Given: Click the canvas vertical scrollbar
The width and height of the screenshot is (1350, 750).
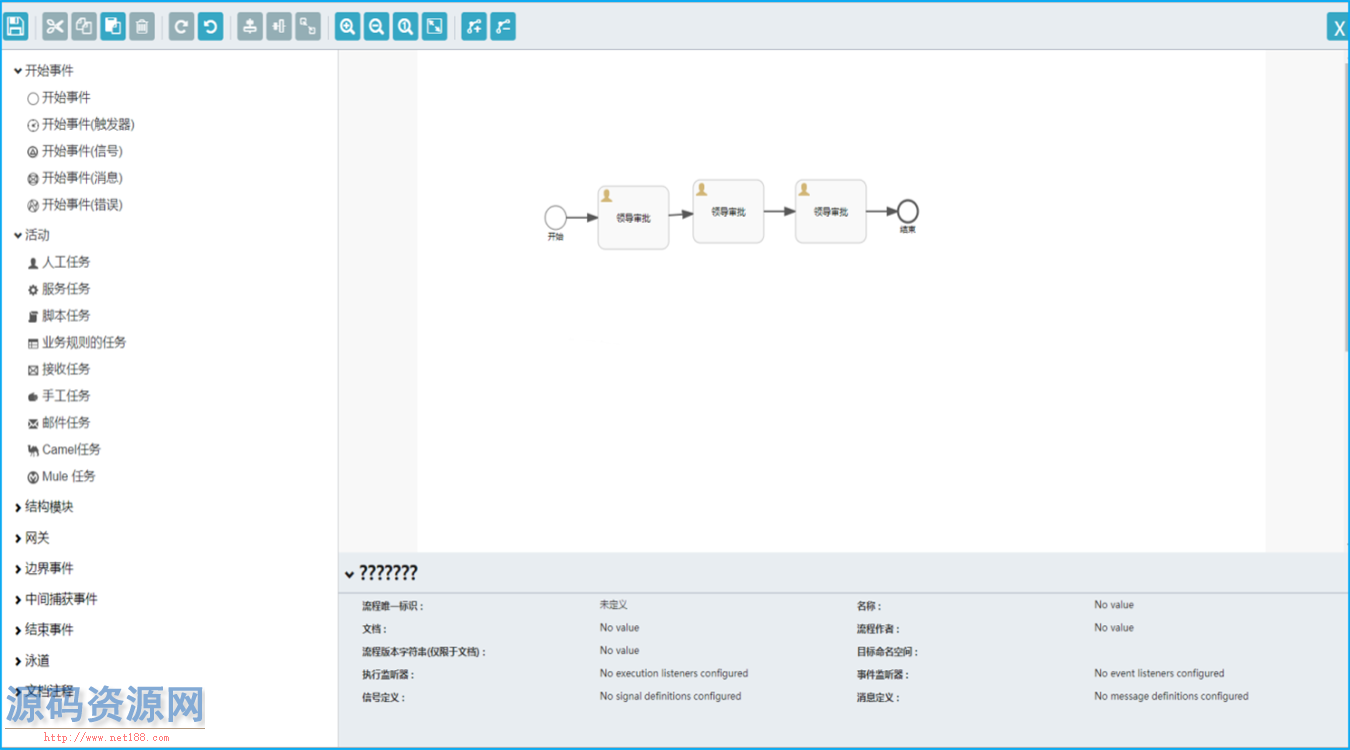Looking at the screenshot, I should [1346, 206].
